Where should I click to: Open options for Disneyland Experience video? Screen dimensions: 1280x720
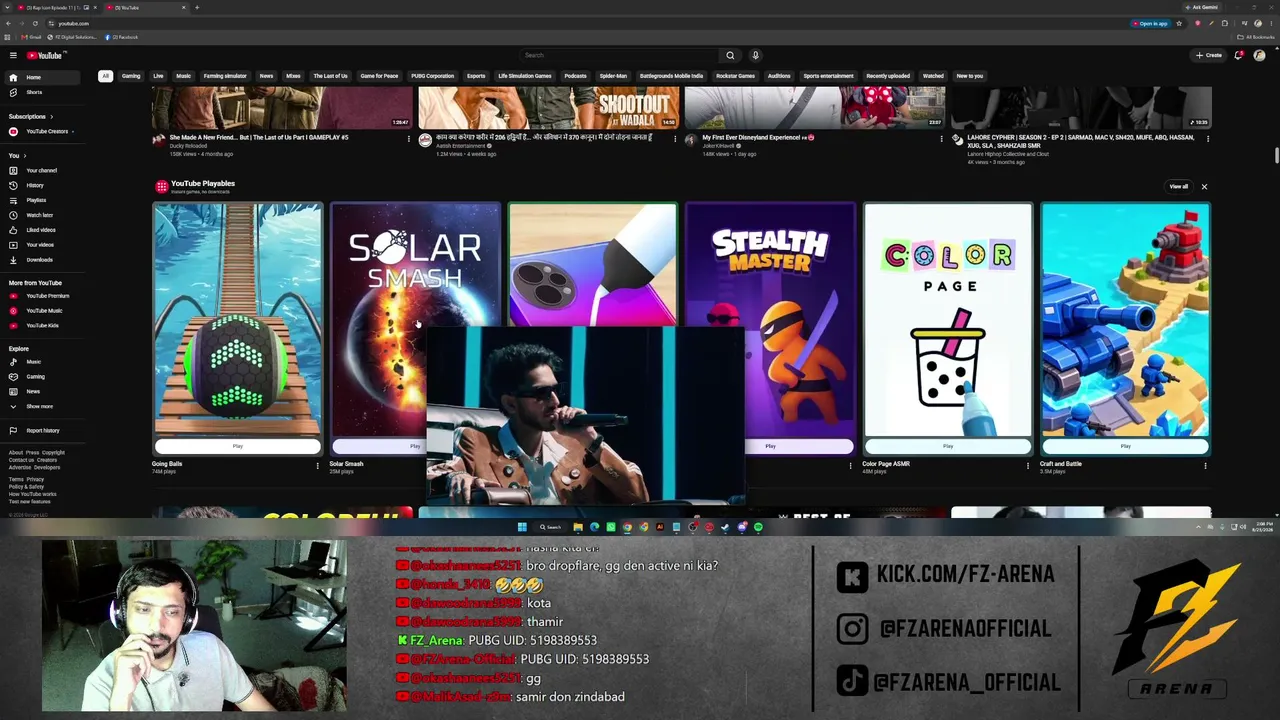(941, 139)
